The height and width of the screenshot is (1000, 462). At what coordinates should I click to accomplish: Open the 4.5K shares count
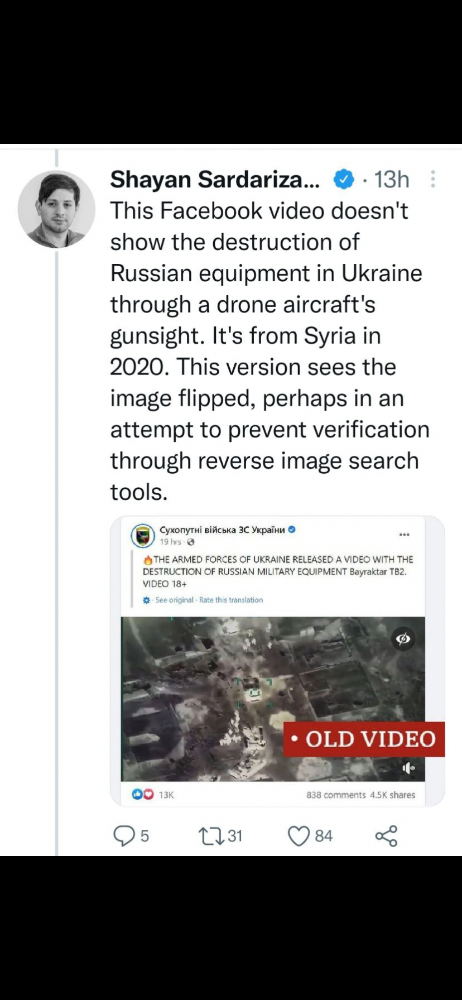(x=392, y=795)
